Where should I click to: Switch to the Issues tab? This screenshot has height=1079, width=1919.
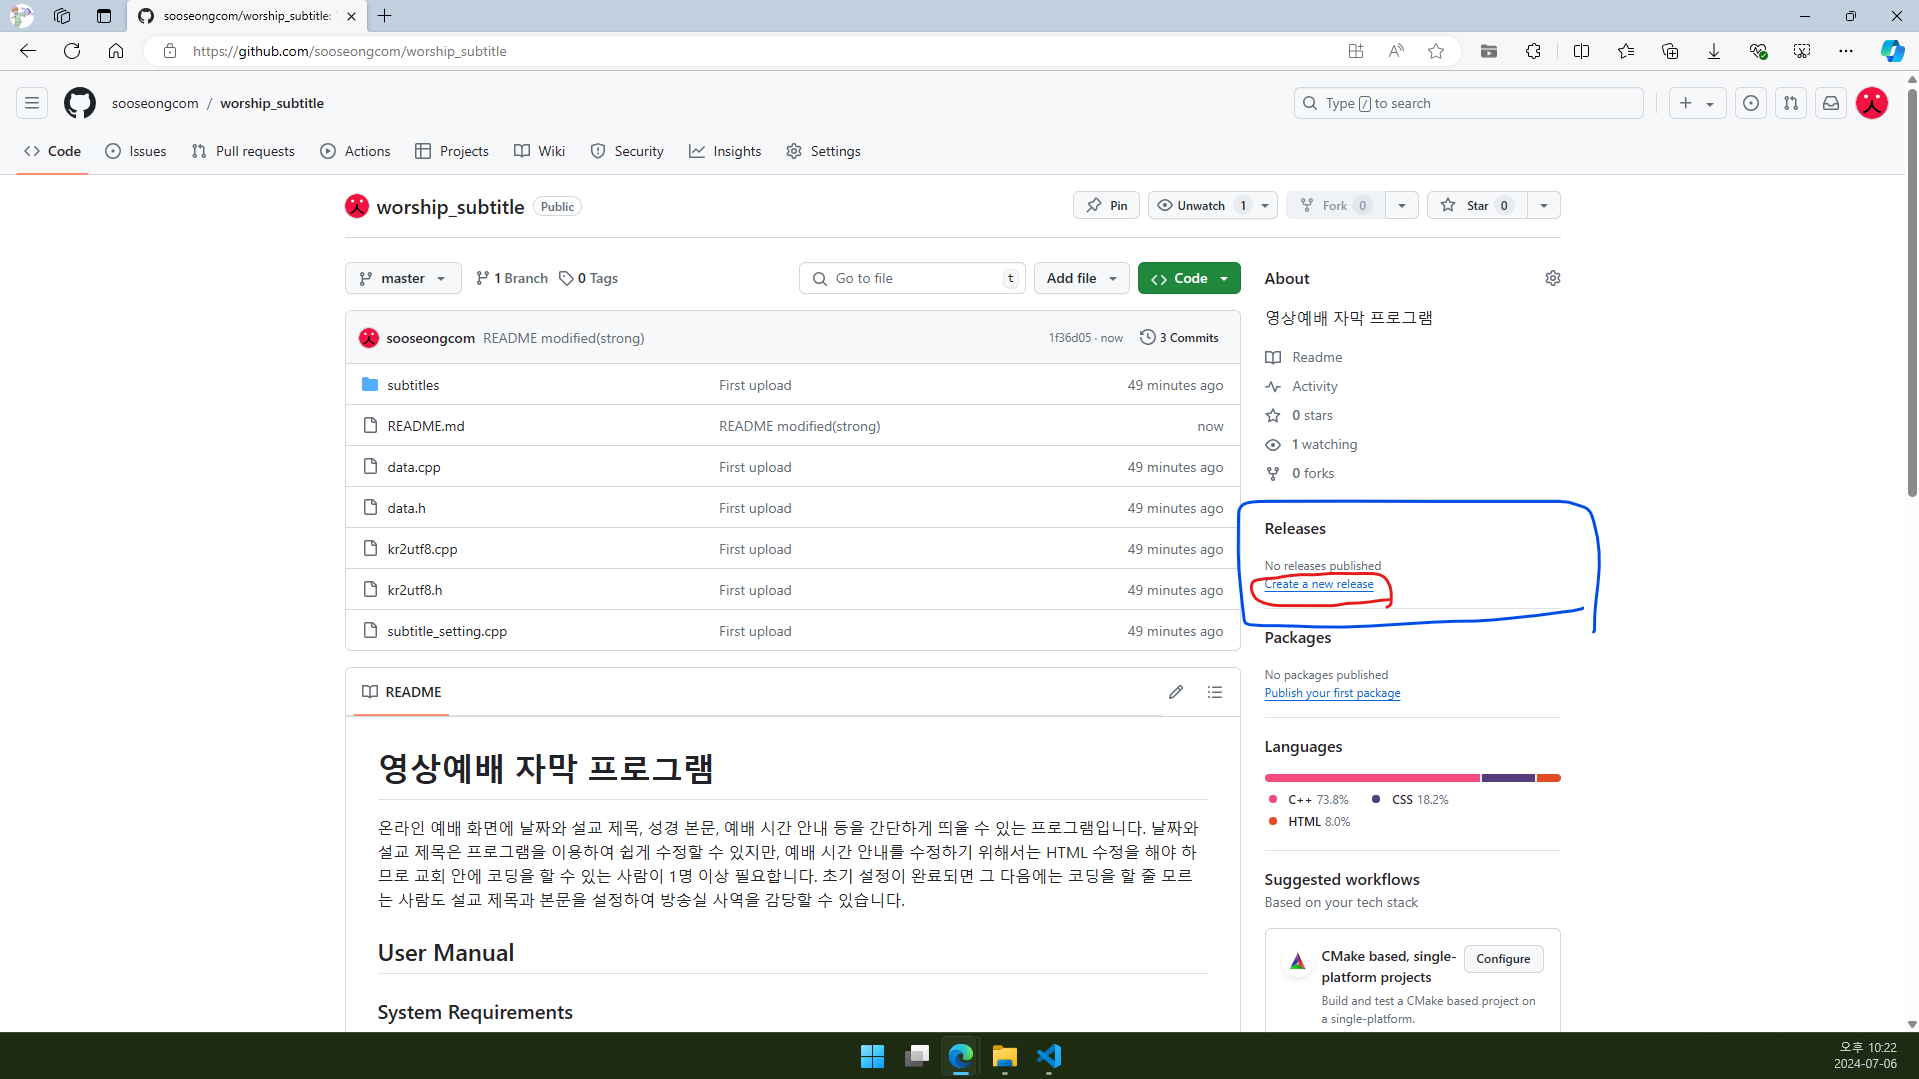point(136,151)
